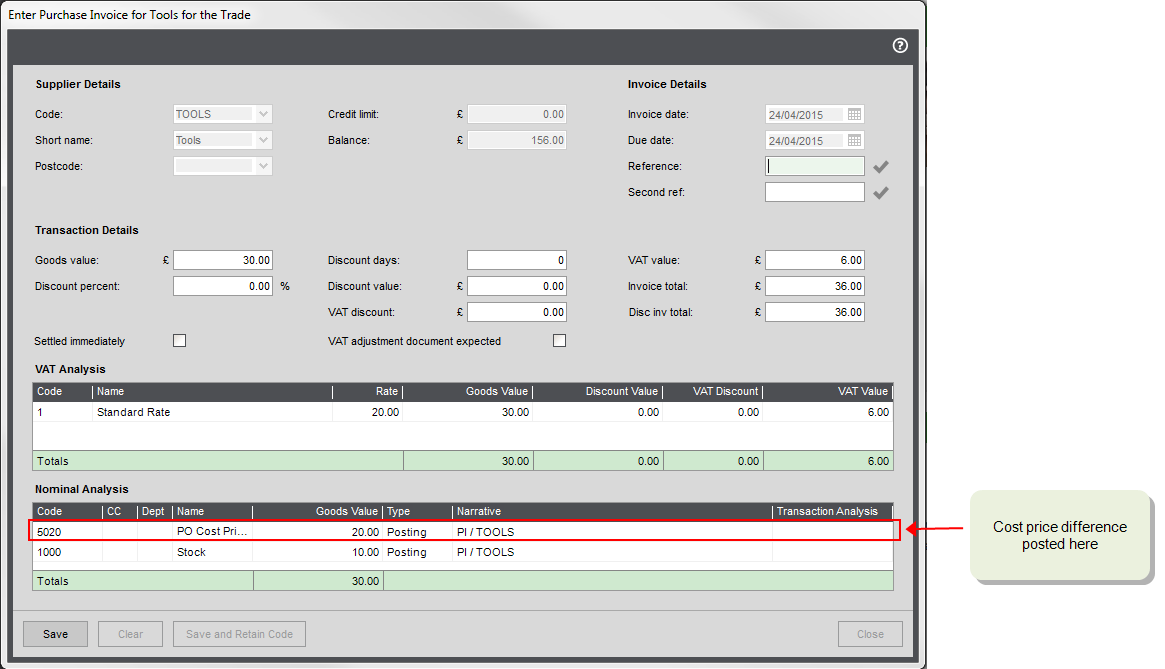The height and width of the screenshot is (669, 1165).
Task: Click the checkmark beside Reference field
Action: coord(880,167)
